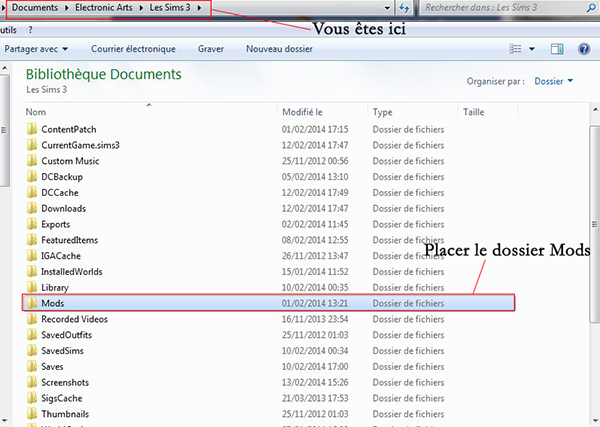Toggle the preview pane
Image resolution: width=600 pixels, height=427 pixels.
click(x=557, y=48)
